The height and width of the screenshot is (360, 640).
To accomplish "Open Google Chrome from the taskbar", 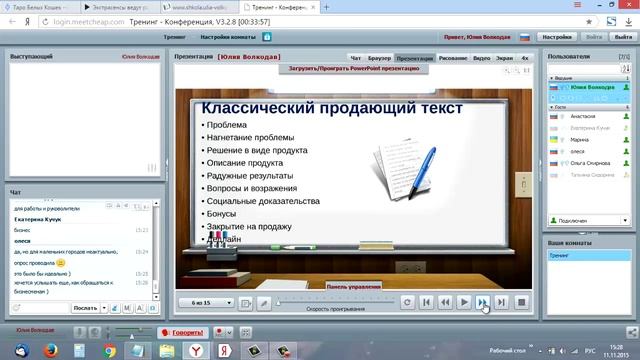I will click(x=109, y=351).
